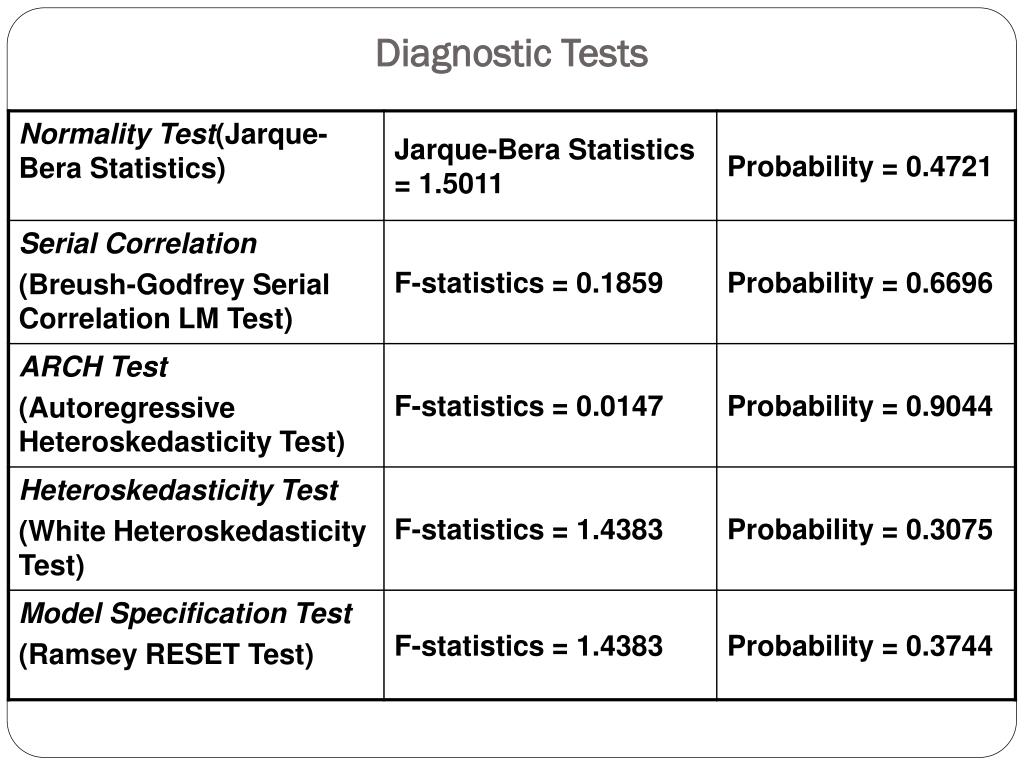Image resolution: width=1024 pixels, height=768 pixels.
Task: Click the ARCH Test heading
Action: [x=94, y=366]
